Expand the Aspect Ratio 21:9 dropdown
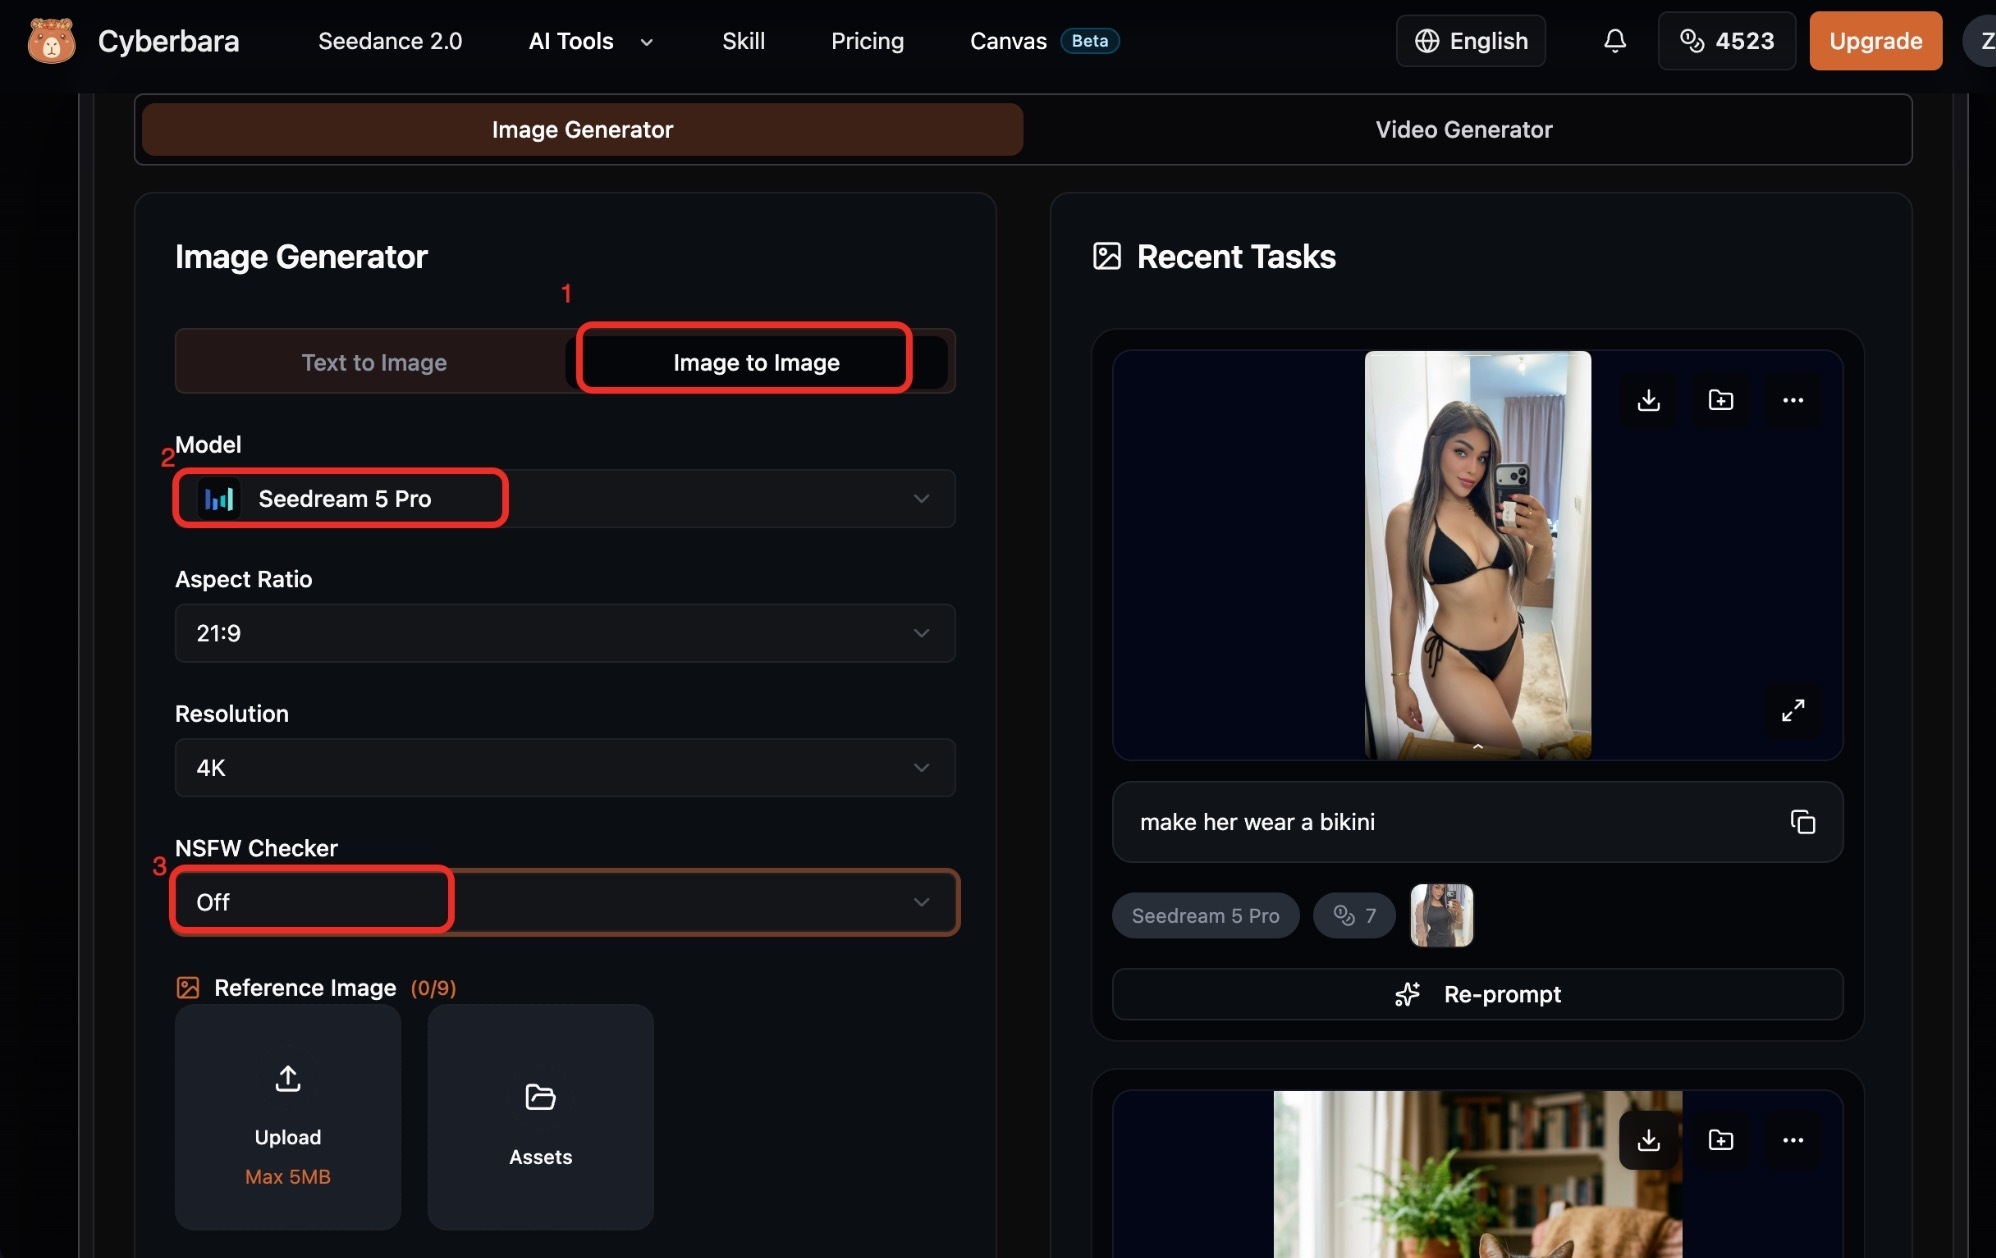The width and height of the screenshot is (1996, 1258). (x=565, y=633)
